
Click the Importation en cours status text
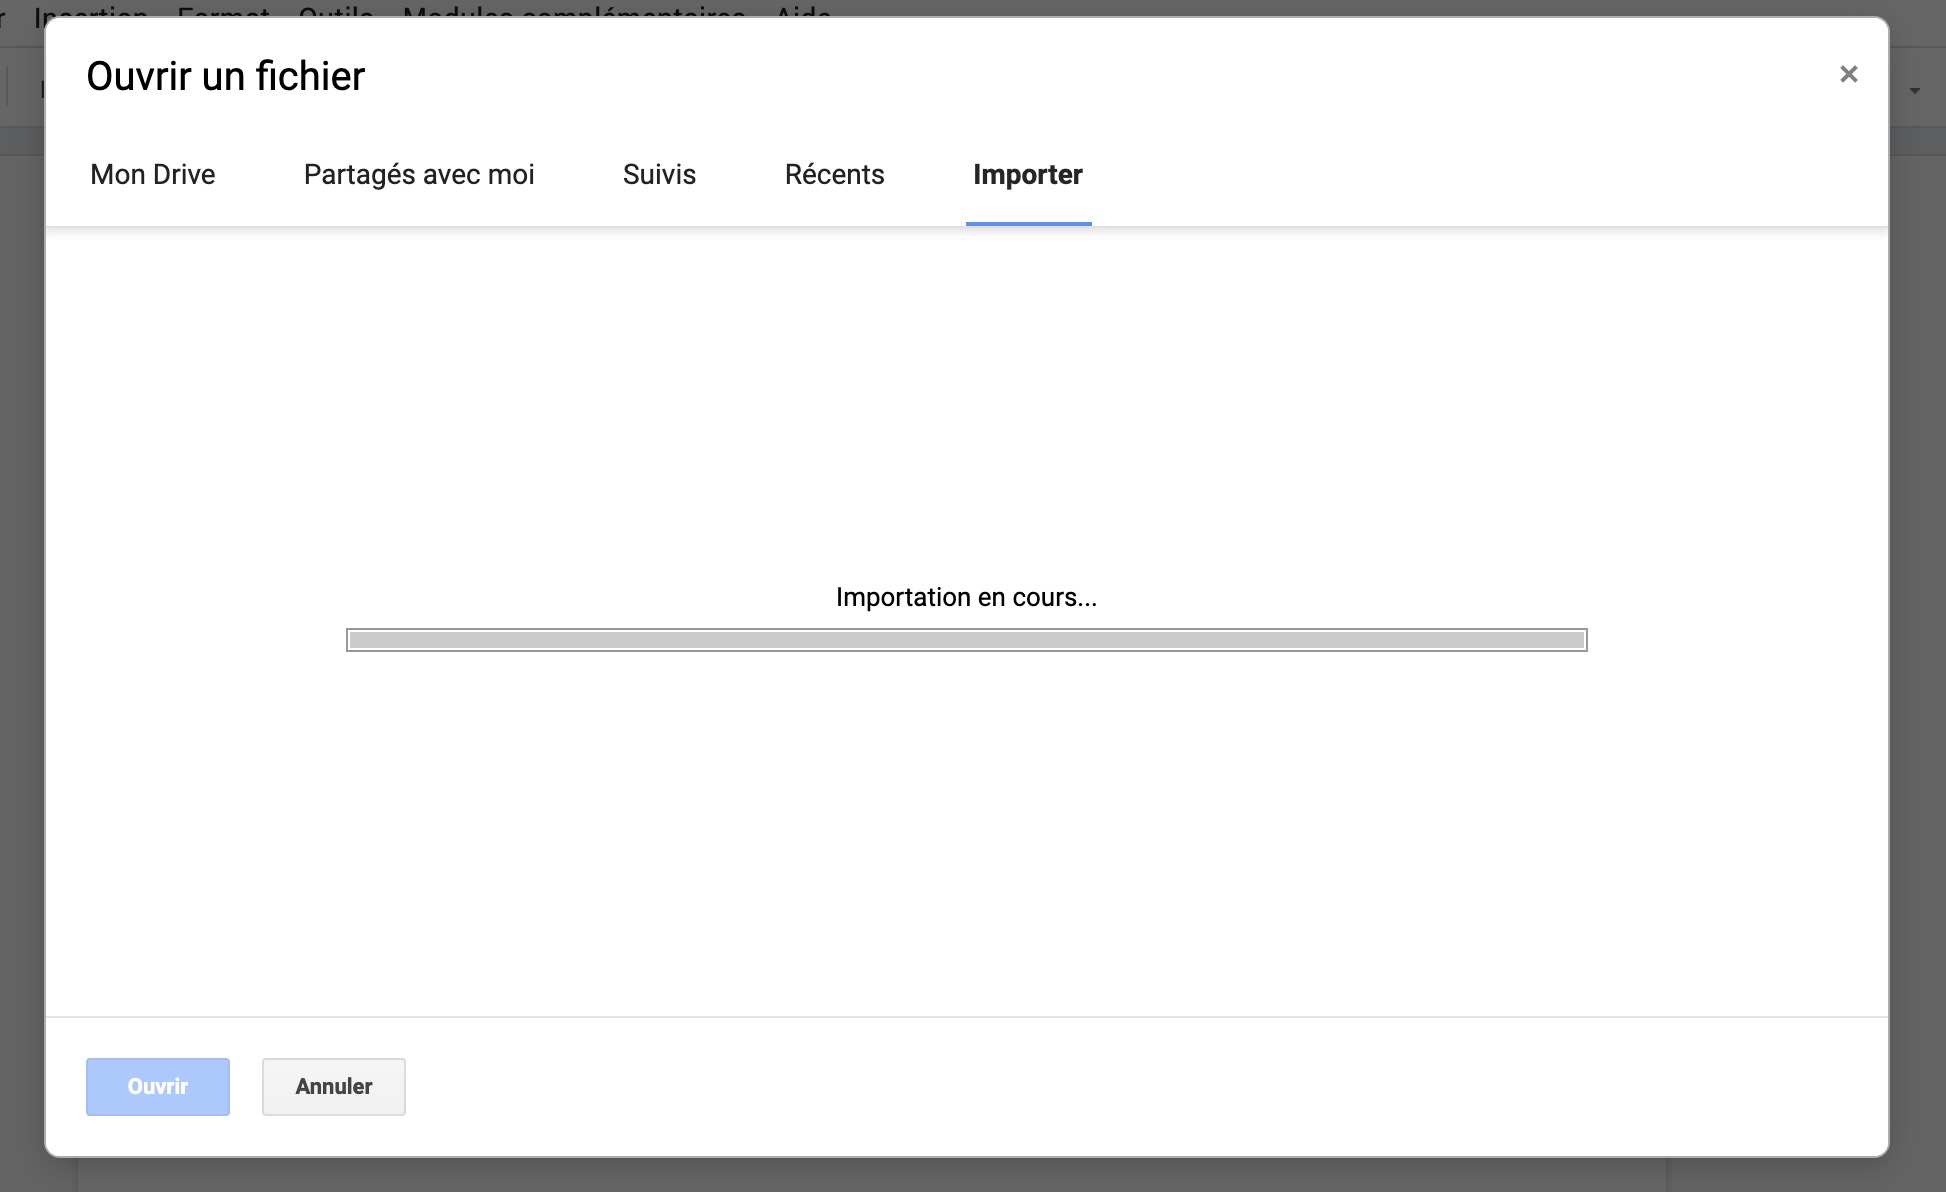pyautogui.click(x=966, y=597)
